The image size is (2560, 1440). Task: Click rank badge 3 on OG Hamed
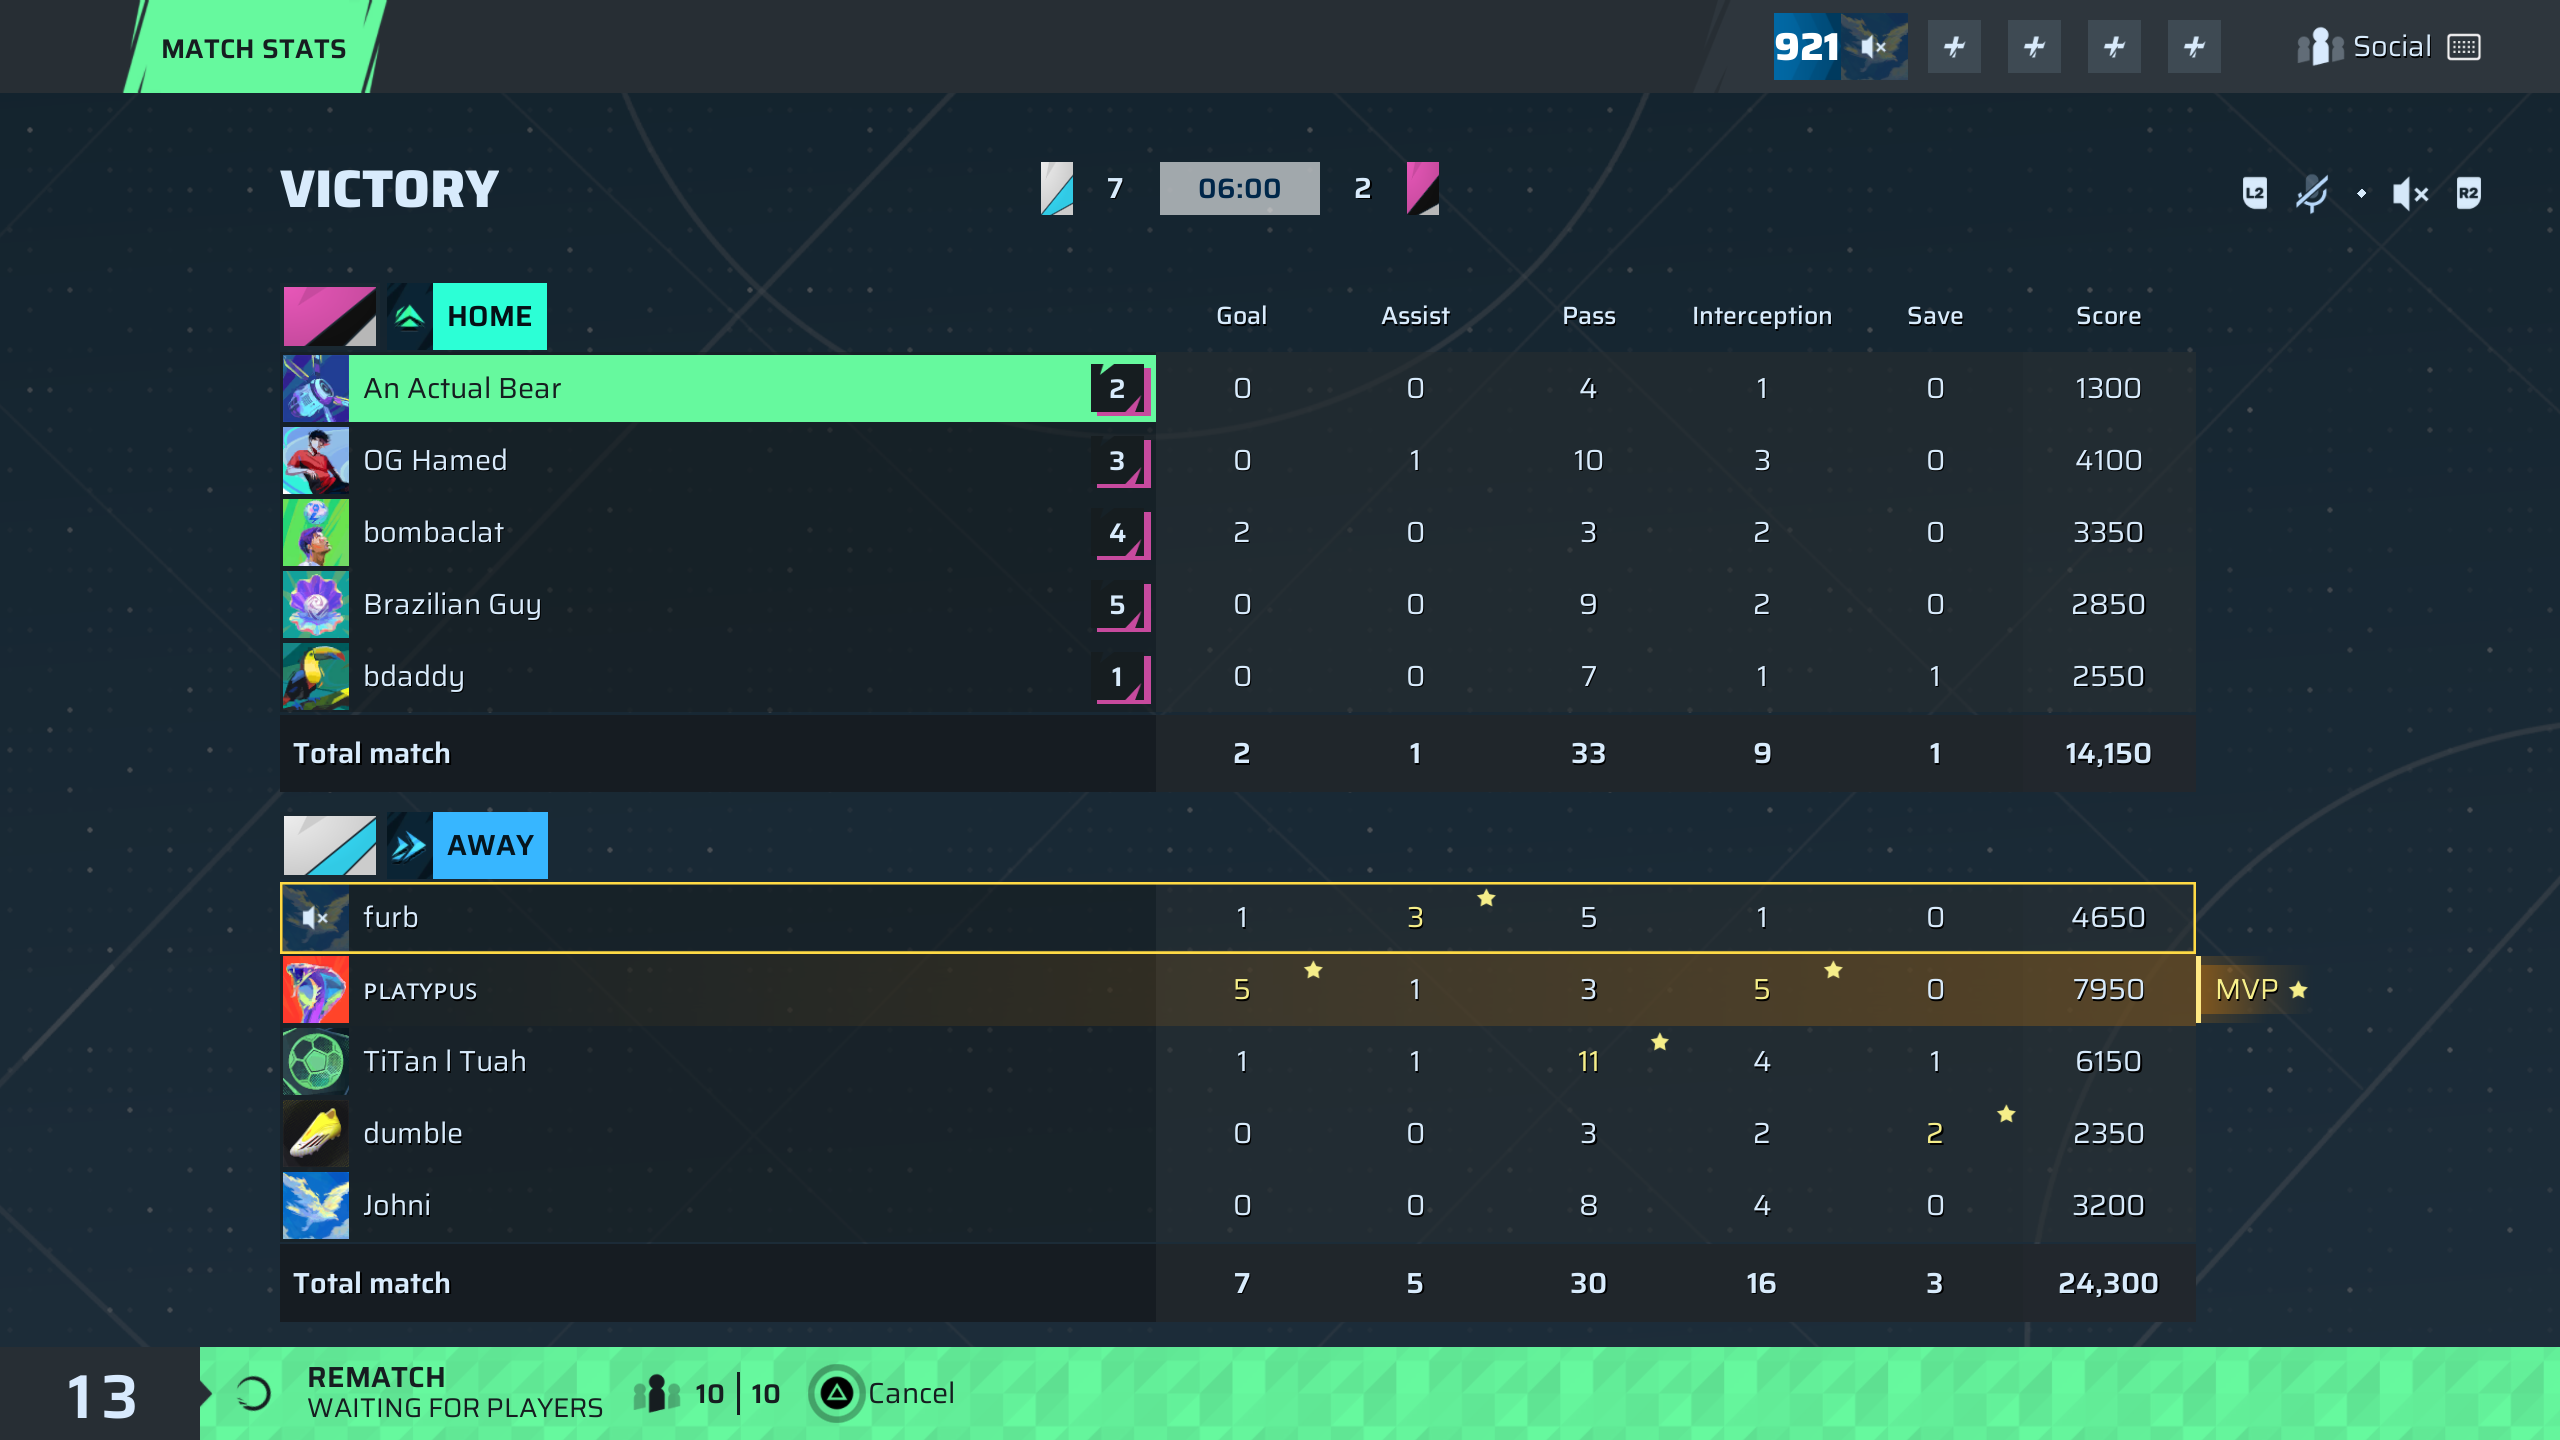pyautogui.click(x=1120, y=461)
